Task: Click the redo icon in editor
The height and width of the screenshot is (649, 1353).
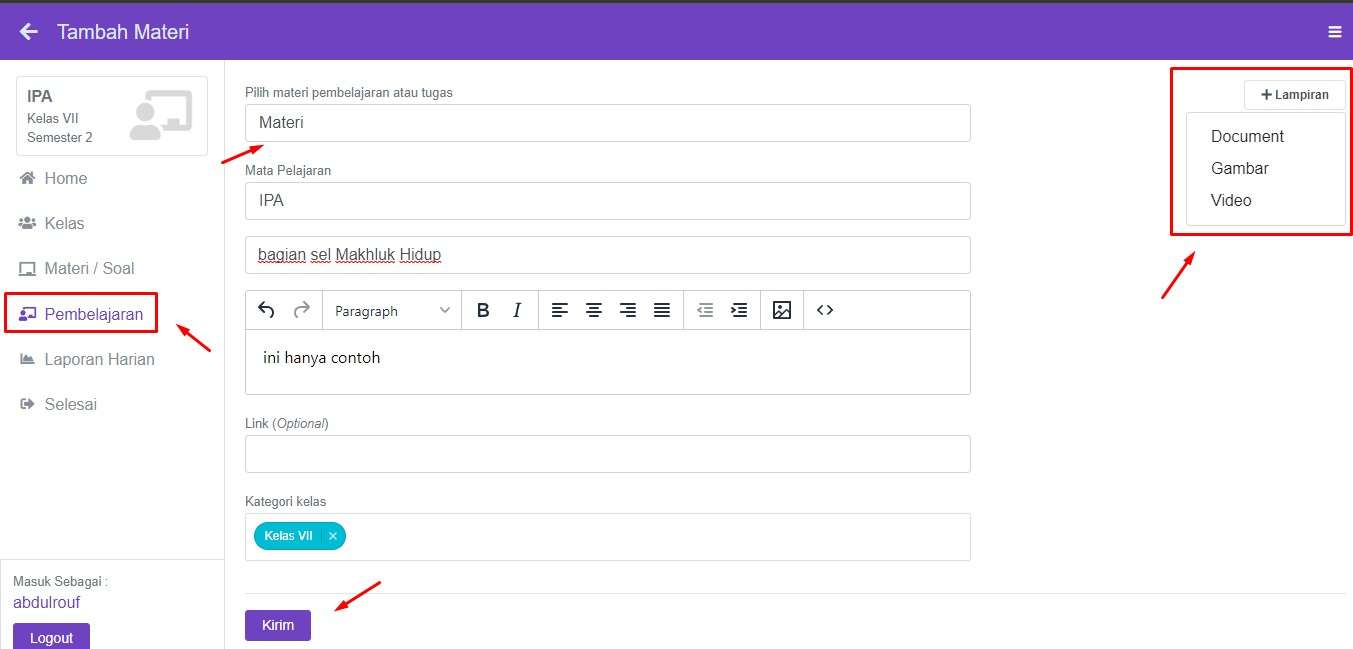Action: (x=301, y=310)
